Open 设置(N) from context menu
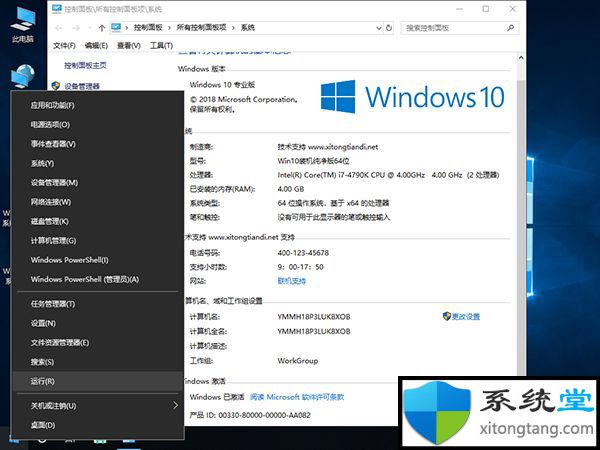The image size is (600, 450). (x=98, y=323)
